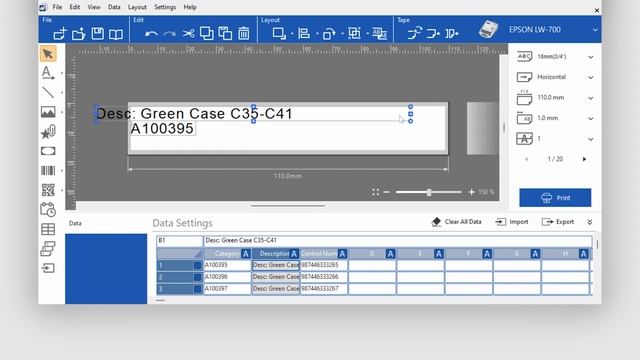
Task: Toggle the A marker on column F
Action: 487,254
